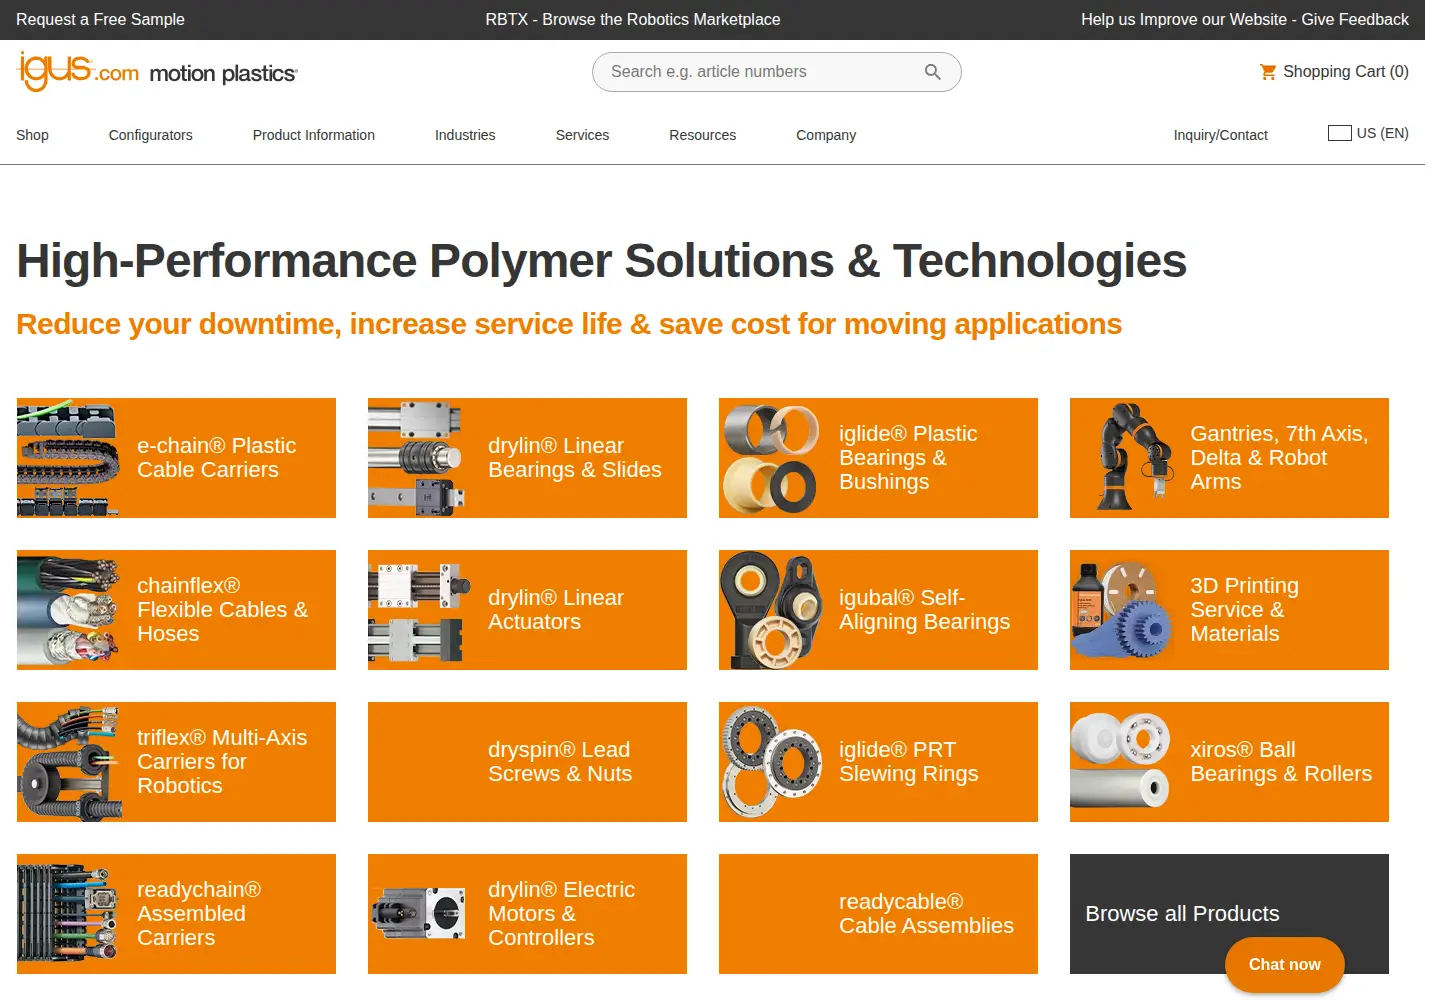
Task: Click the US flag language icon
Action: 1339,133
